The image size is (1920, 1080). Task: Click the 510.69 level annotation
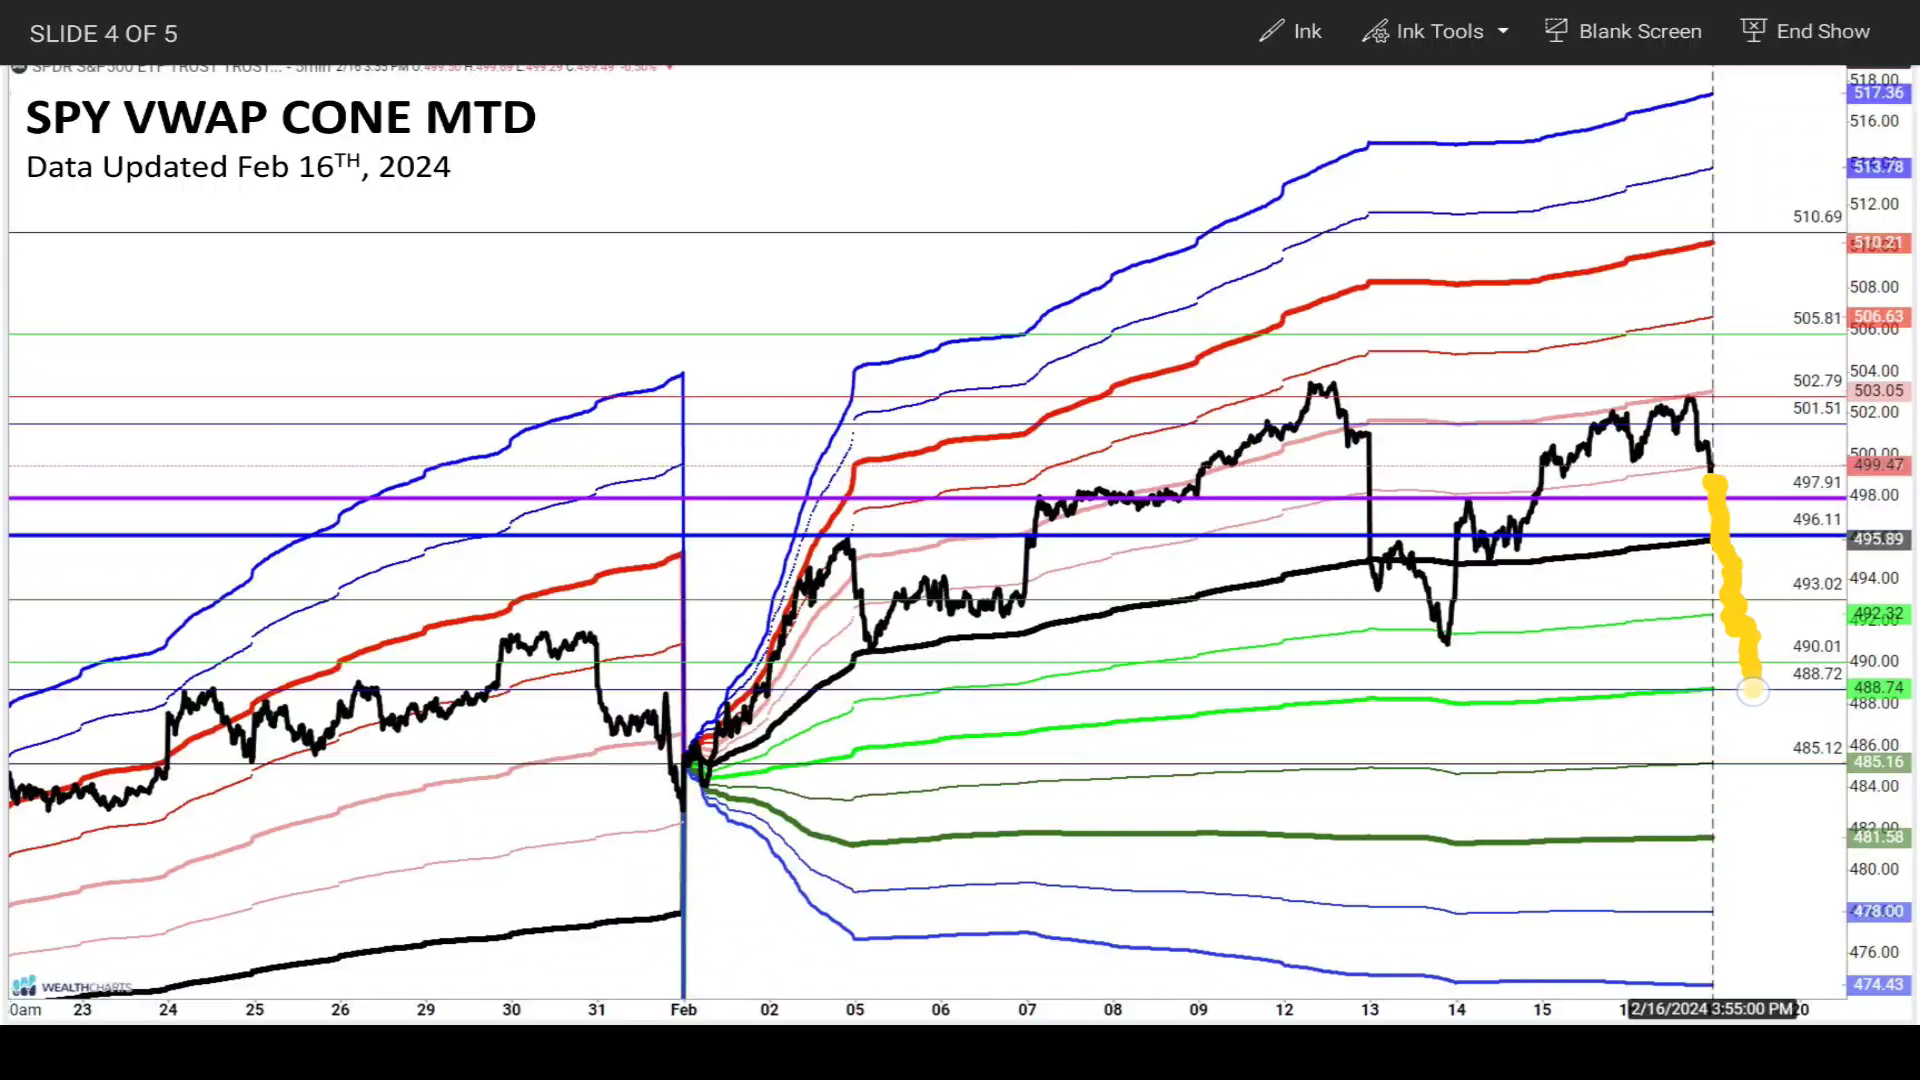coord(1817,217)
